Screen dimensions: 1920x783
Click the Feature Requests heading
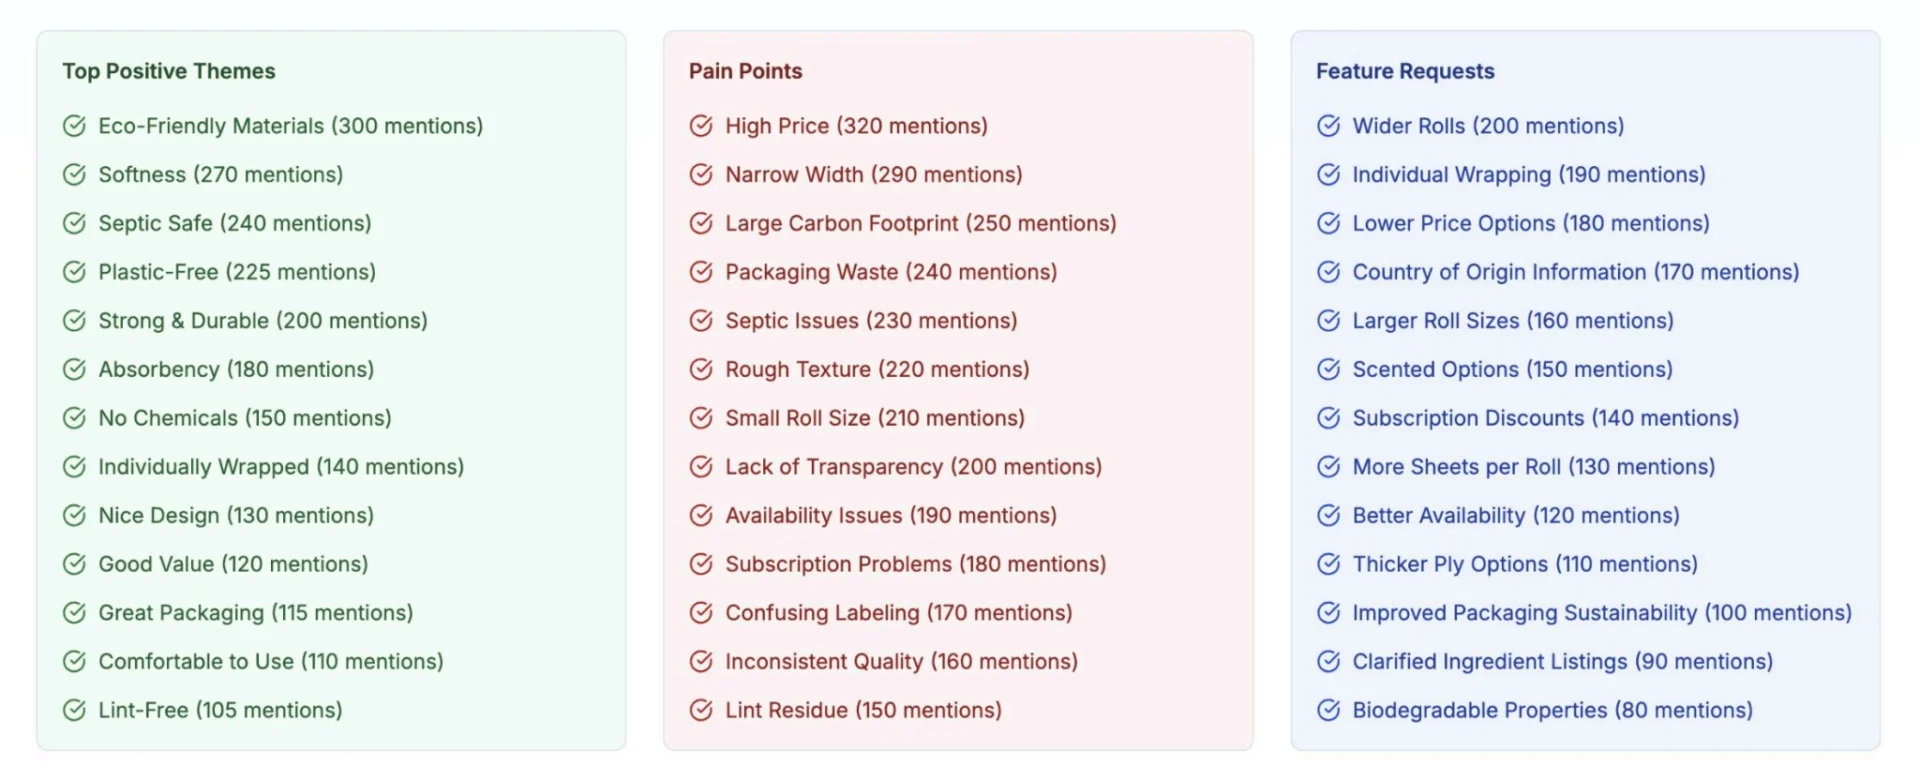(1405, 71)
